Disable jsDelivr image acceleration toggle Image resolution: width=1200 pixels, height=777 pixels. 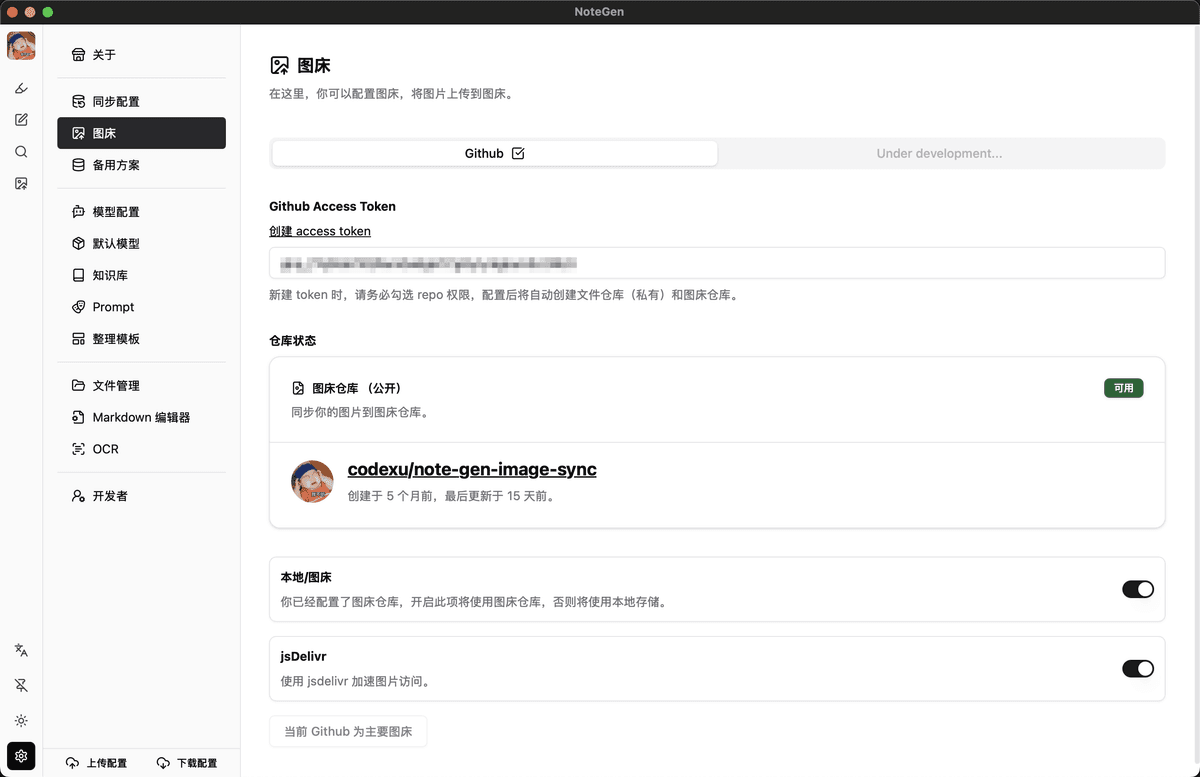(1138, 668)
